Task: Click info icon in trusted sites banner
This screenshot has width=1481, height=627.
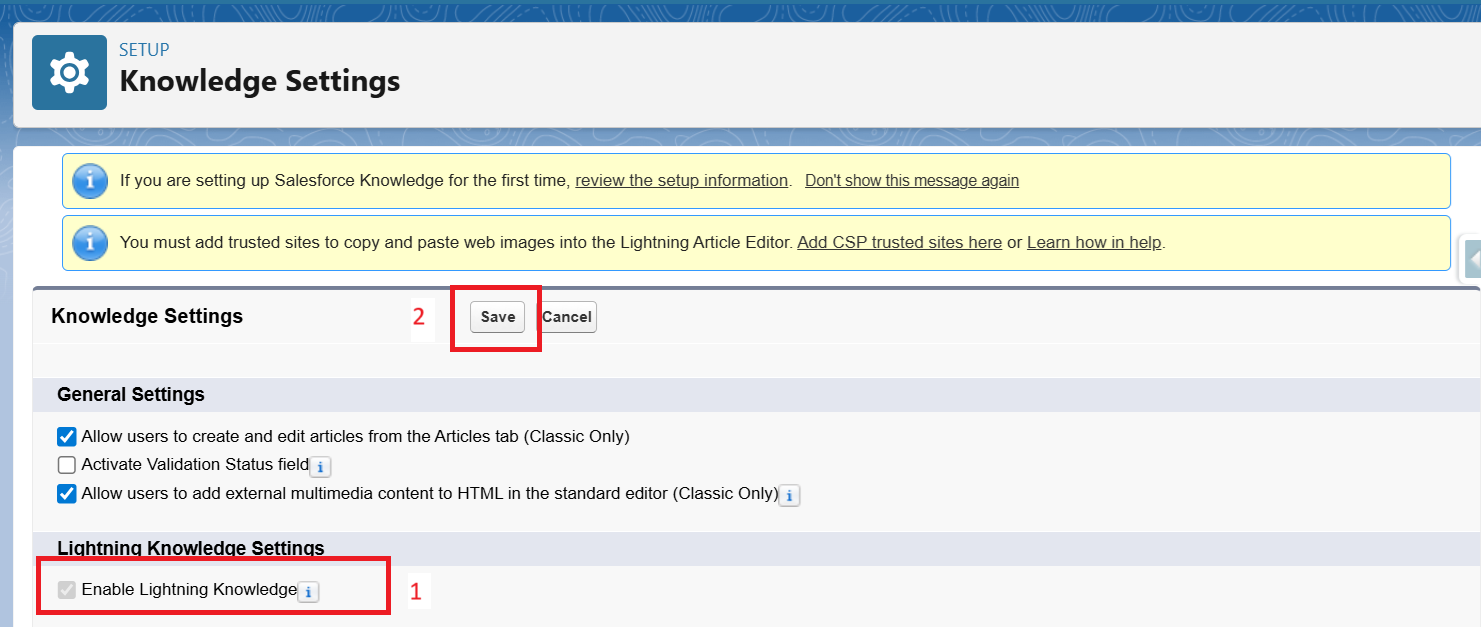Action: coord(91,242)
